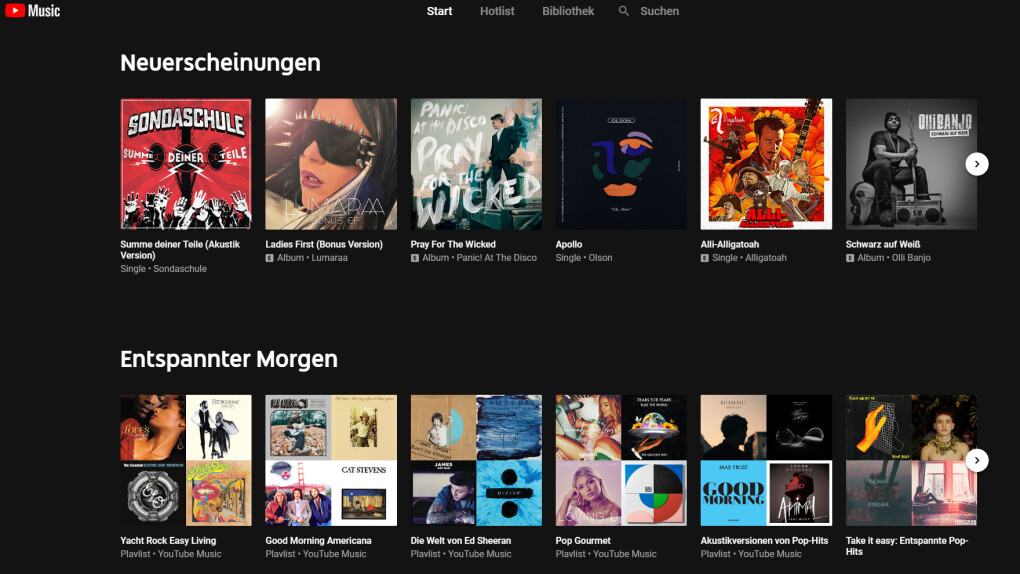This screenshot has height=574, width=1020.
Task: Show more Entspannter Morgen playlists with the arrow
Action: click(x=976, y=460)
